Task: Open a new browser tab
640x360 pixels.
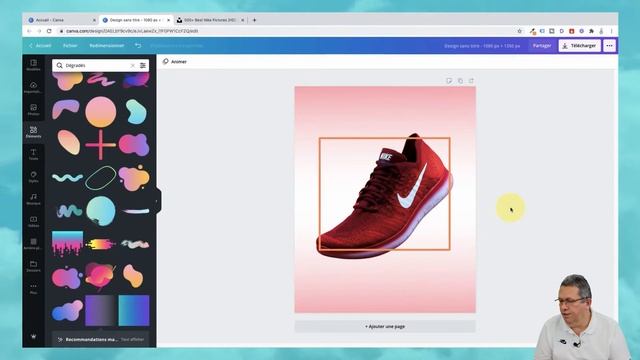Action: pos(254,20)
